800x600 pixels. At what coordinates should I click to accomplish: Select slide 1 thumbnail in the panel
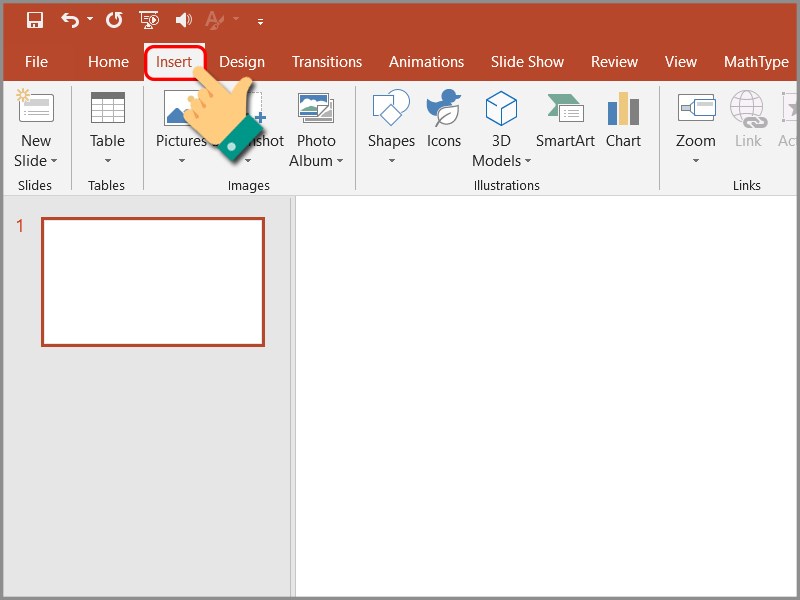tap(154, 281)
